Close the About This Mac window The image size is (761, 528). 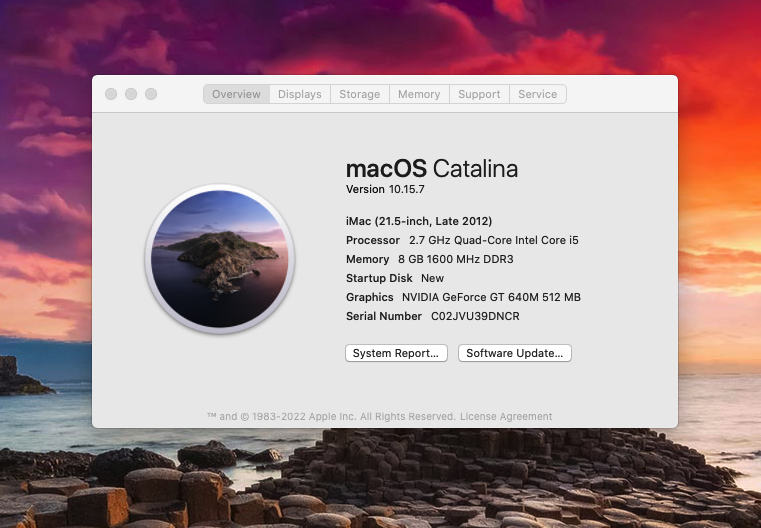111,94
